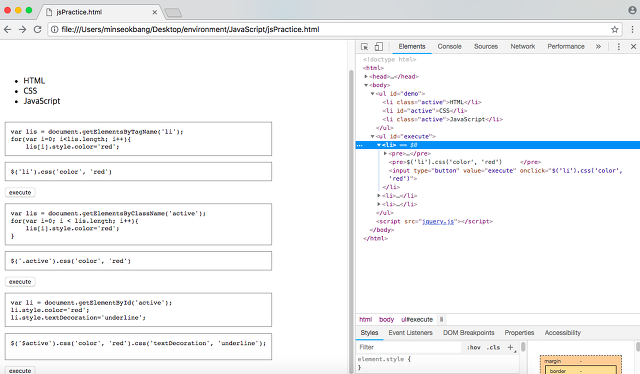The height and width of the screenshot is (374, 640).
Task: Select li class="active" JavaScript node
Action: tap(442, 119)
